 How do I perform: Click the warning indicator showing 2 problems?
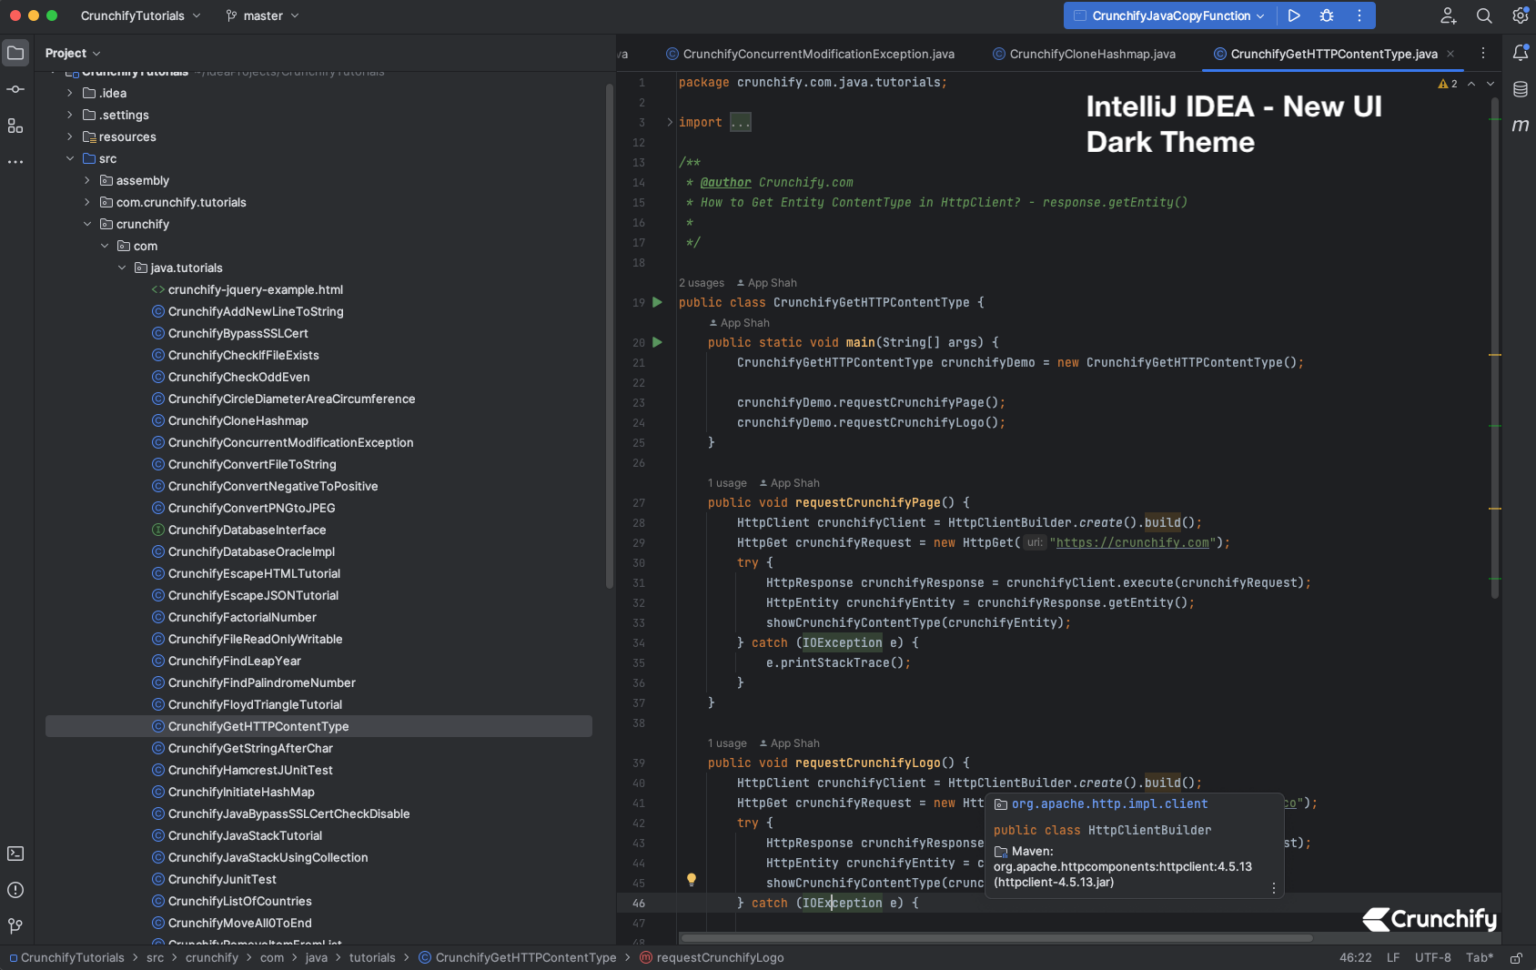tap(1447, 84)
